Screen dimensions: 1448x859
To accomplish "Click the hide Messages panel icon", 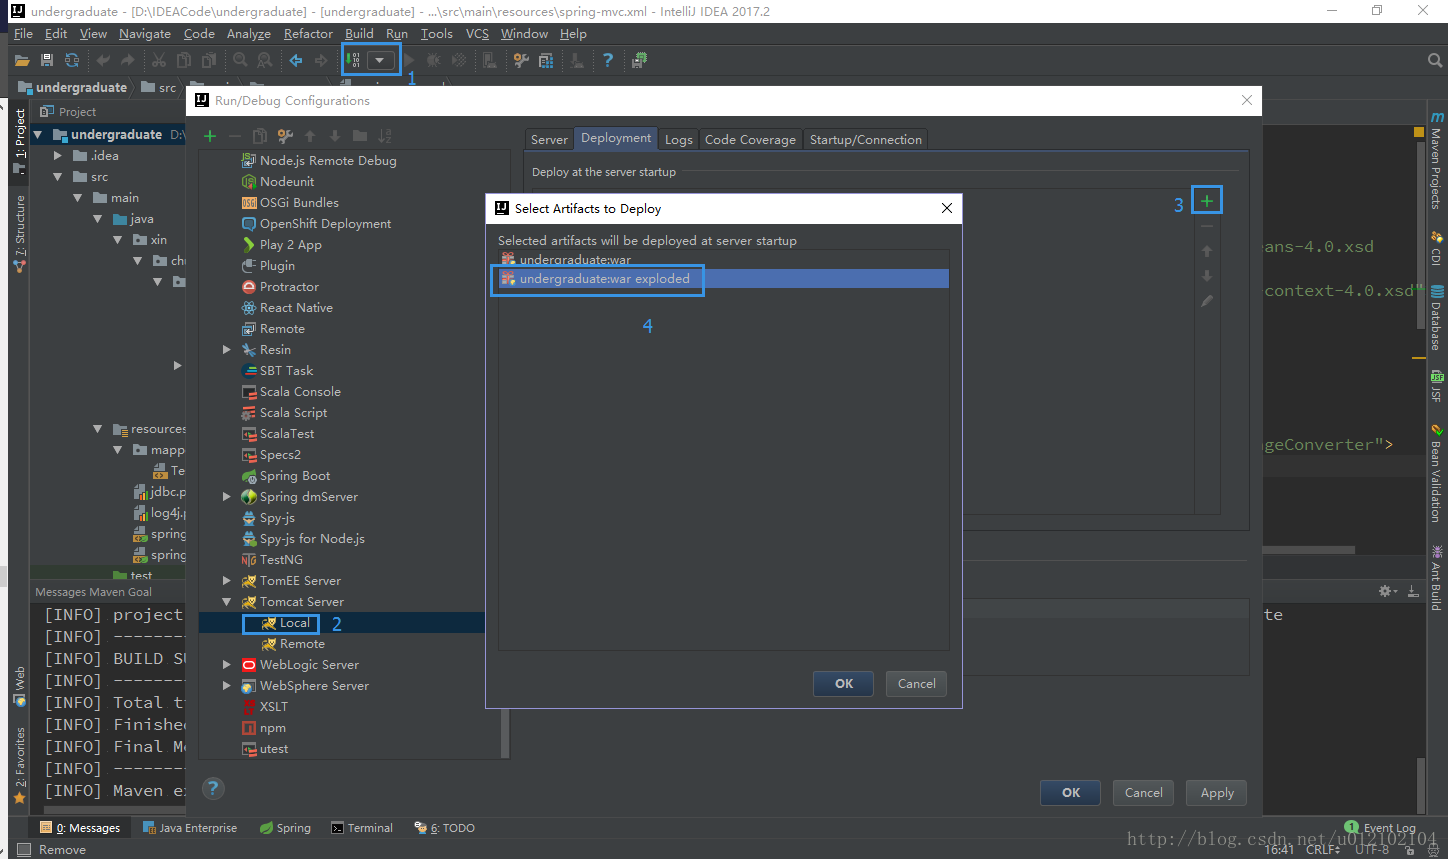I will coord(1413,591).
